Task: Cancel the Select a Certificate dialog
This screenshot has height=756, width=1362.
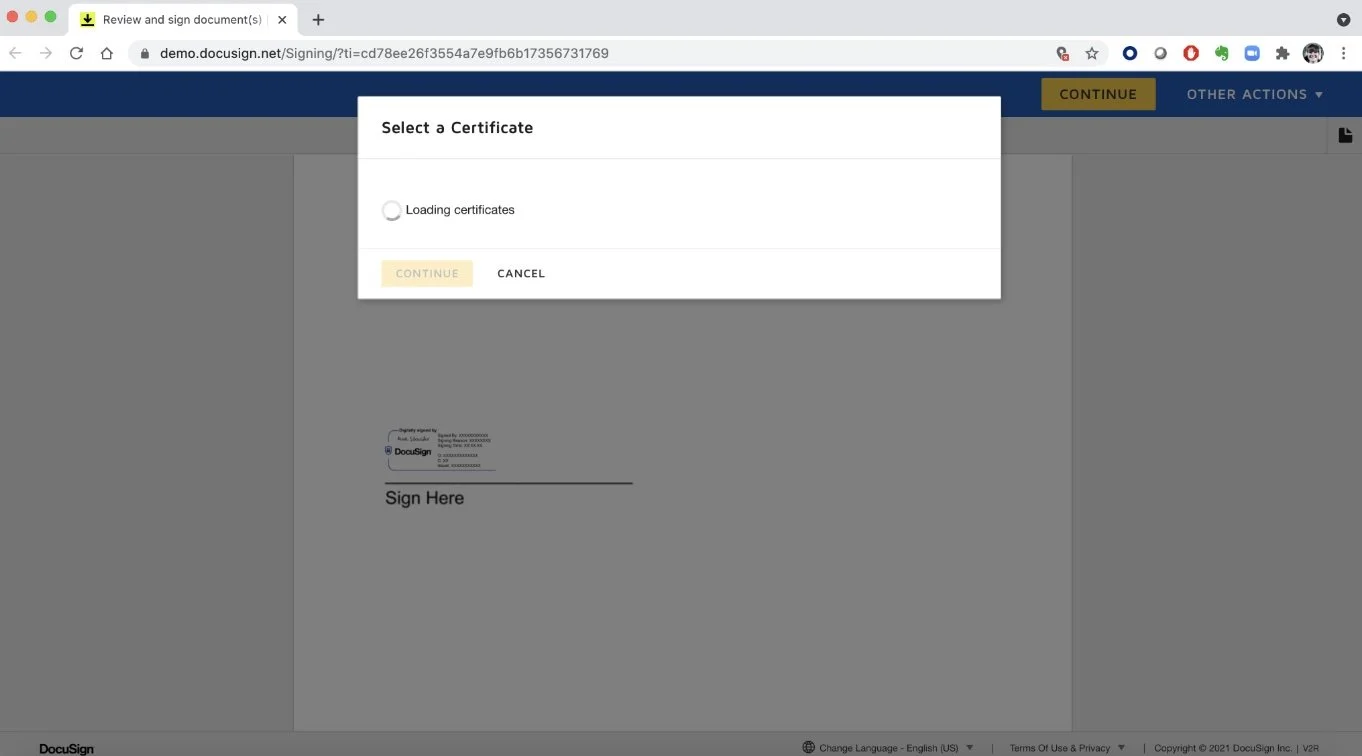Action: click(x=521, y=273)
